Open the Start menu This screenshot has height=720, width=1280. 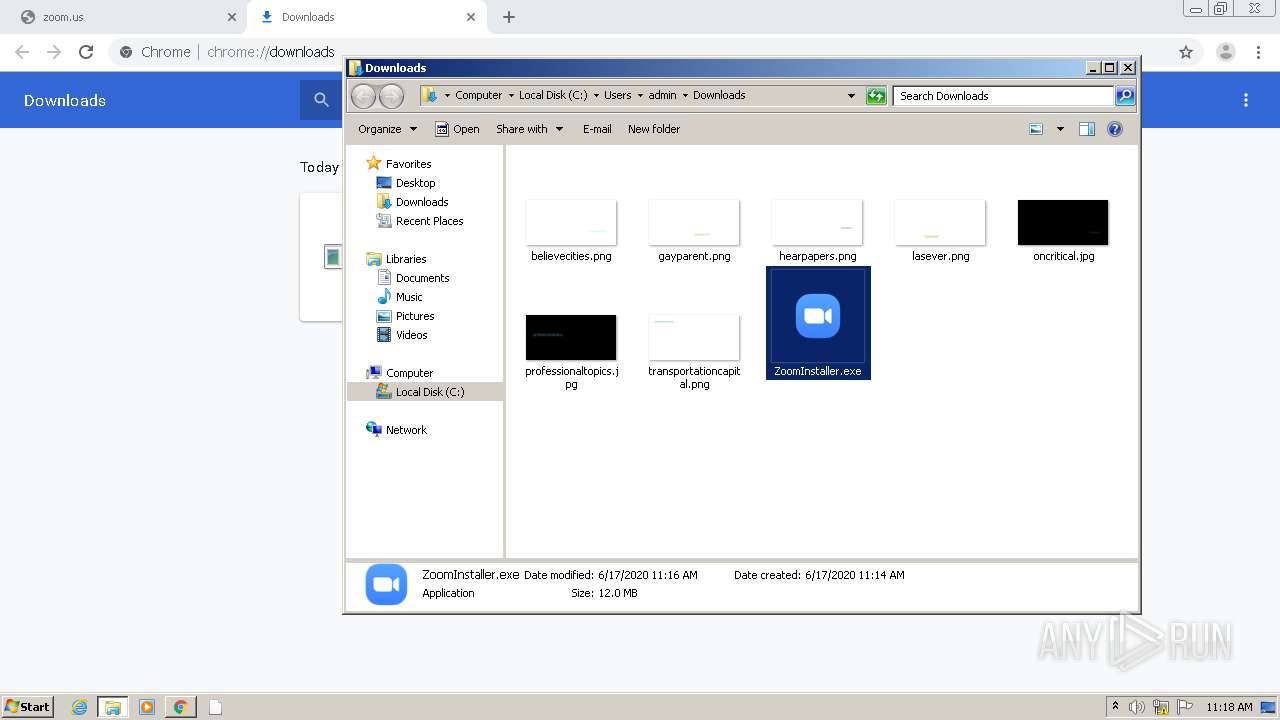coord(28,706)
